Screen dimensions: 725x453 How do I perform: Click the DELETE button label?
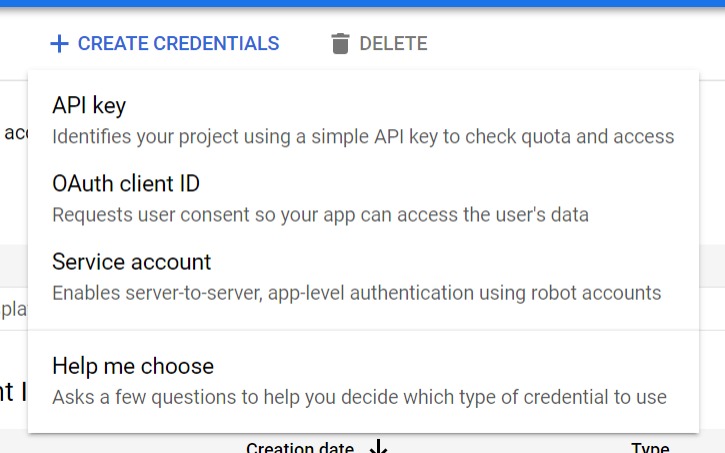[x=393, y=43]
